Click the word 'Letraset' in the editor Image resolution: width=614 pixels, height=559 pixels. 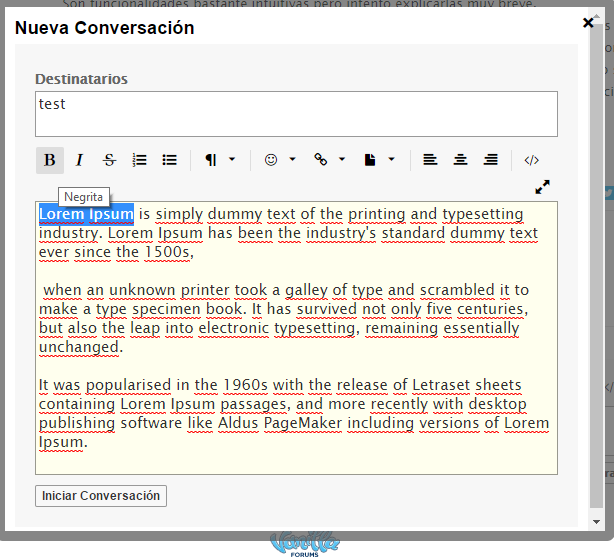441,385
